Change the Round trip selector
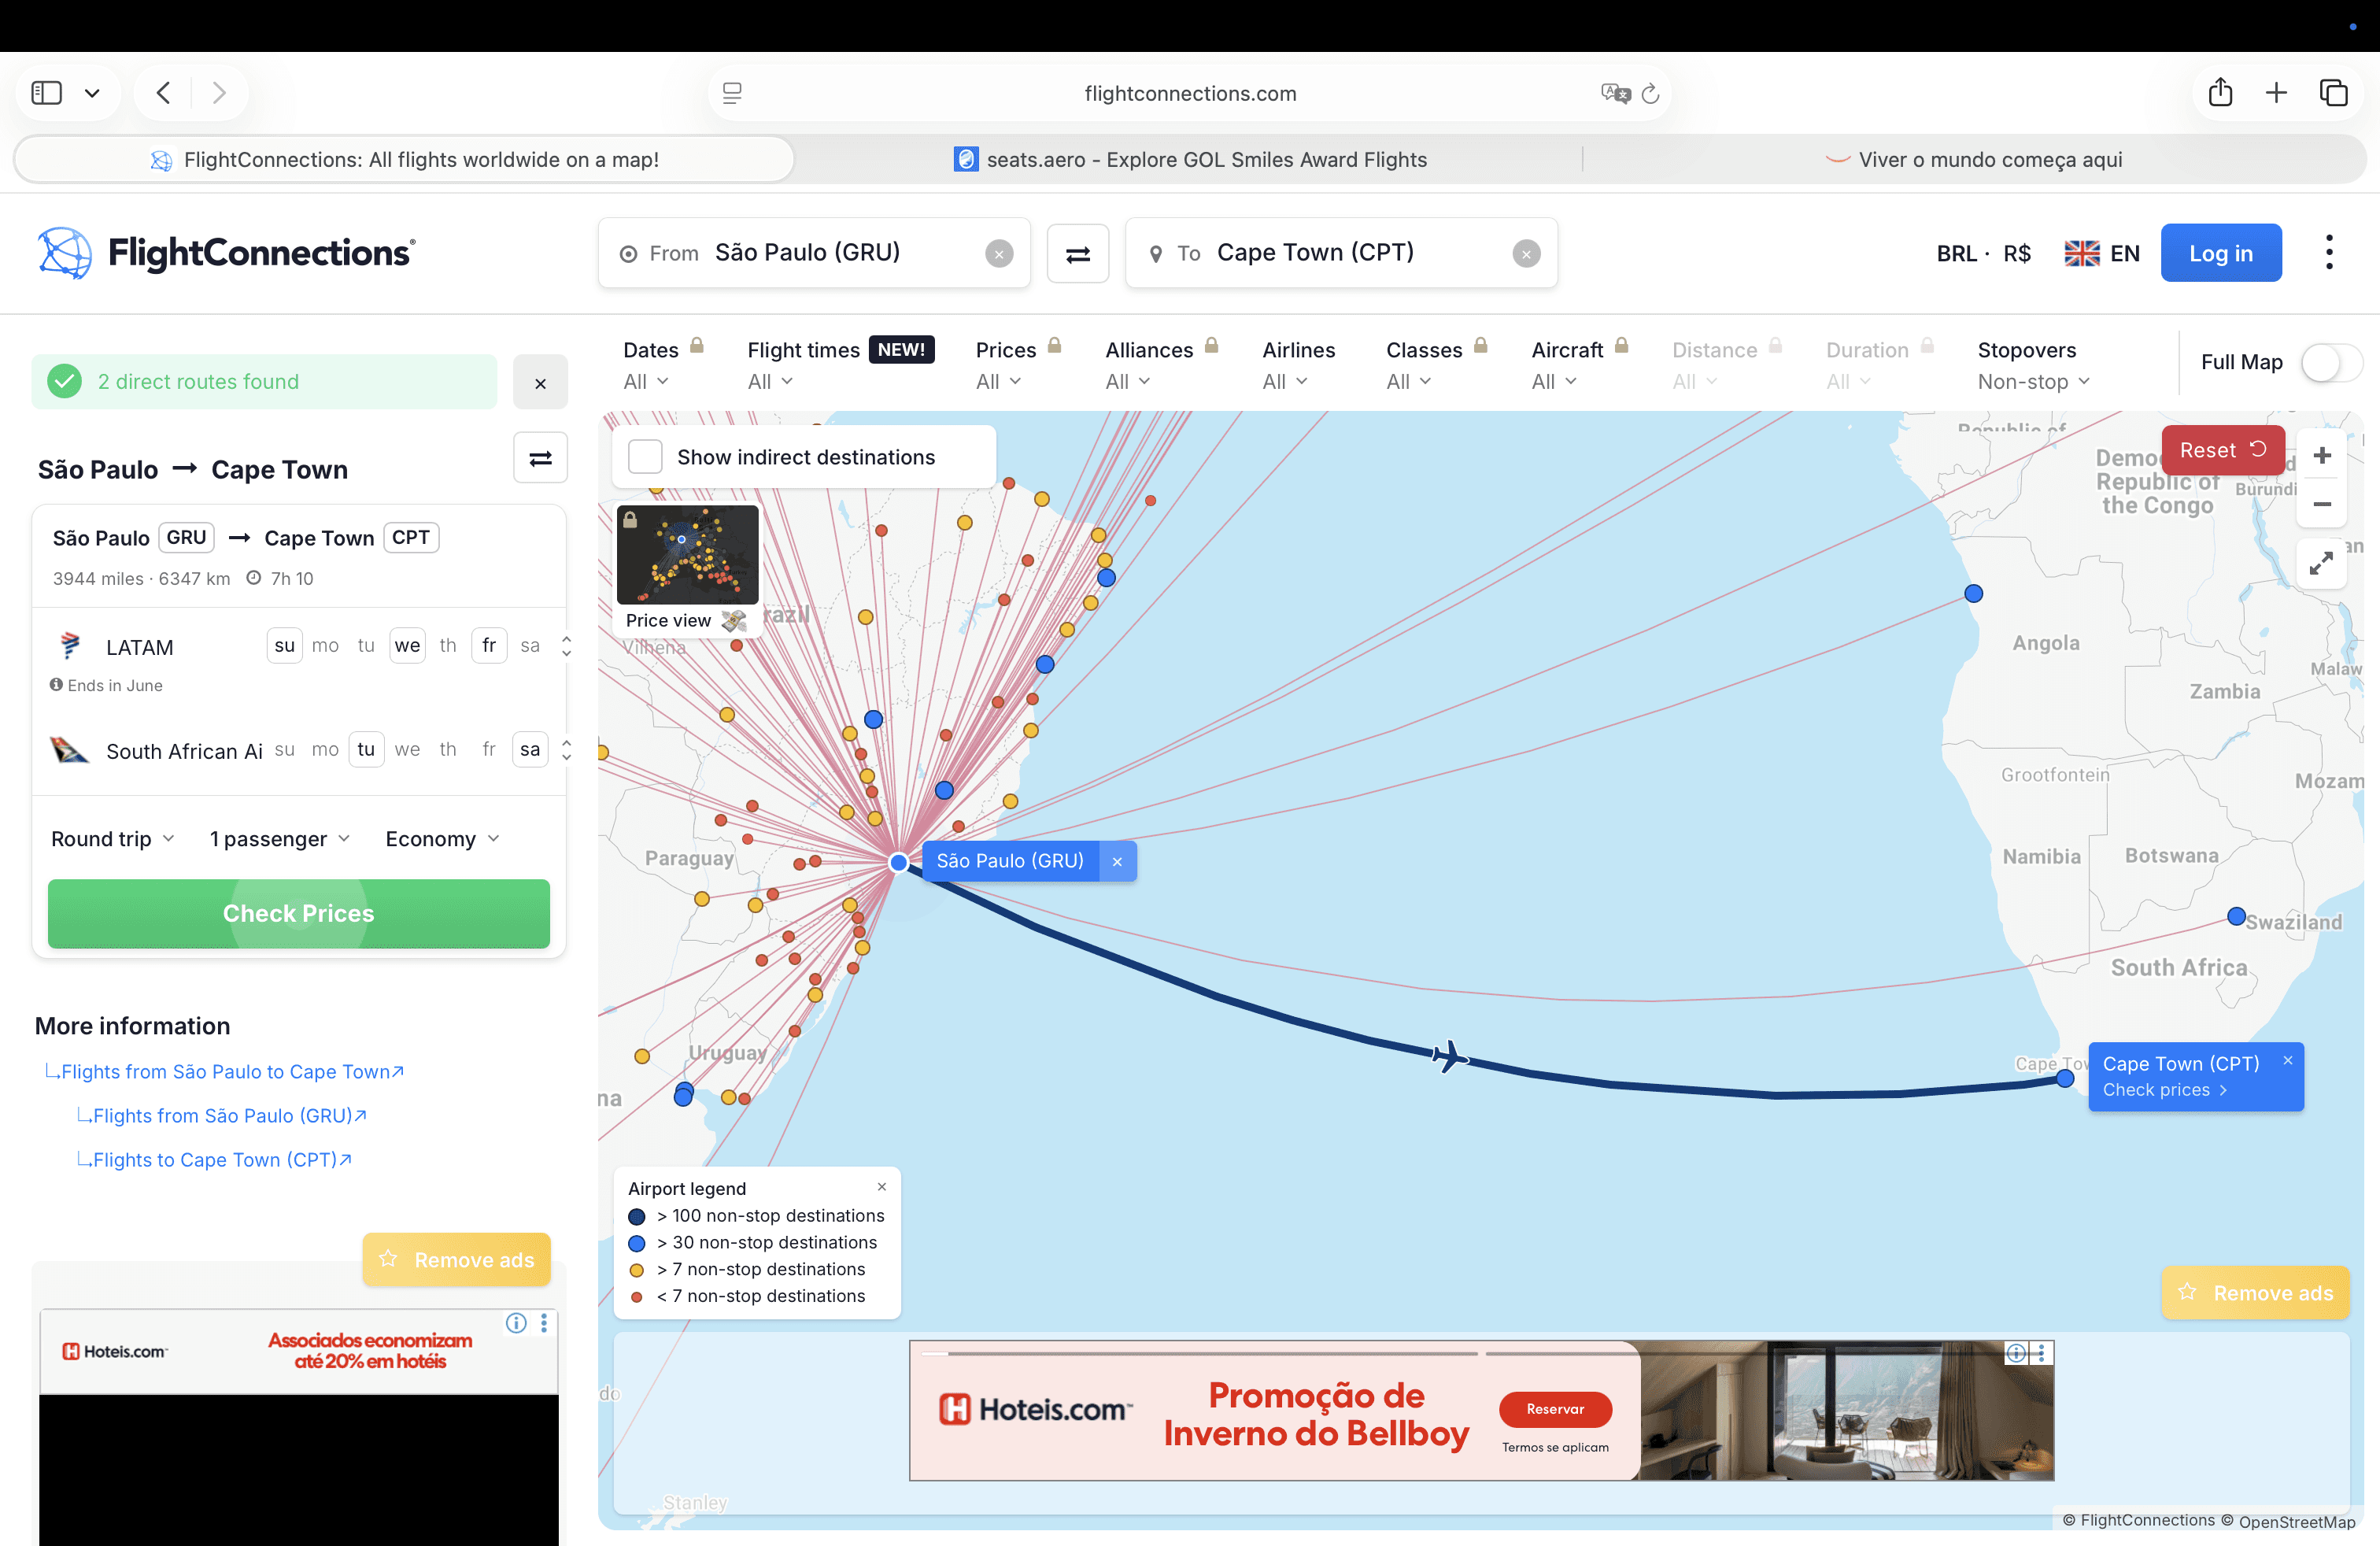Image resolution: width=2380 pixels, height=1546 pixels. tap(113, 839)
